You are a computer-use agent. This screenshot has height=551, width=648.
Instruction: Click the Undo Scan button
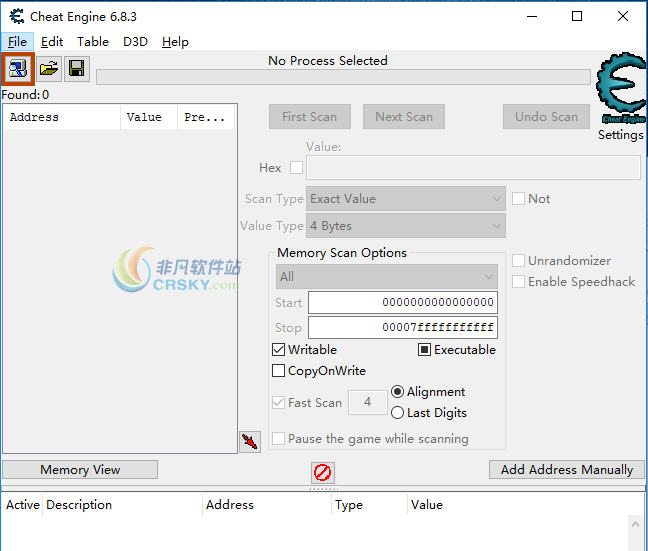pos(546,117)
